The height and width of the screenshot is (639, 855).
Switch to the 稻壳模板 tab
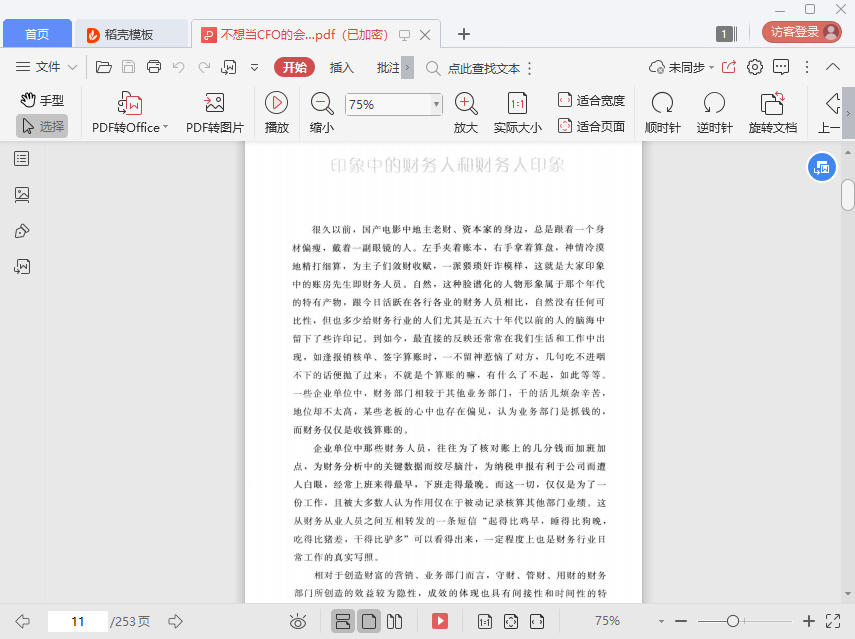coord(129,34)
